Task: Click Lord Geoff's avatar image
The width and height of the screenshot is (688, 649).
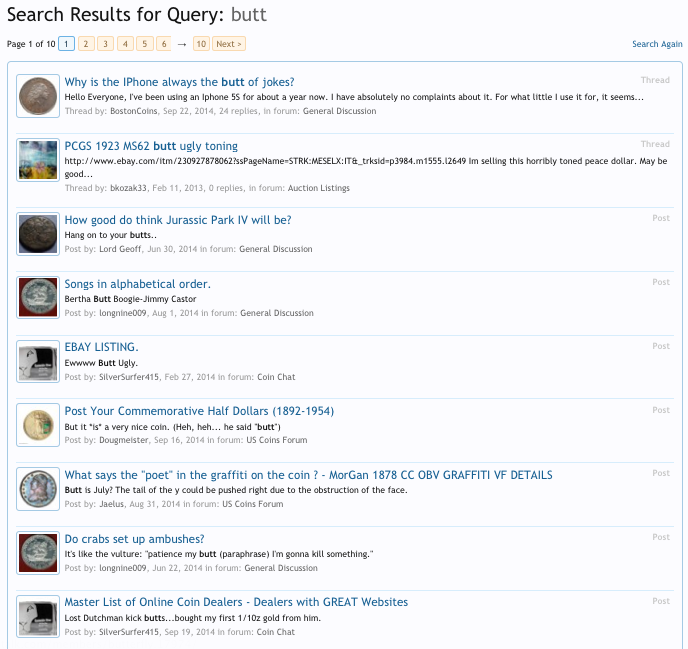Action: (38, 234)
